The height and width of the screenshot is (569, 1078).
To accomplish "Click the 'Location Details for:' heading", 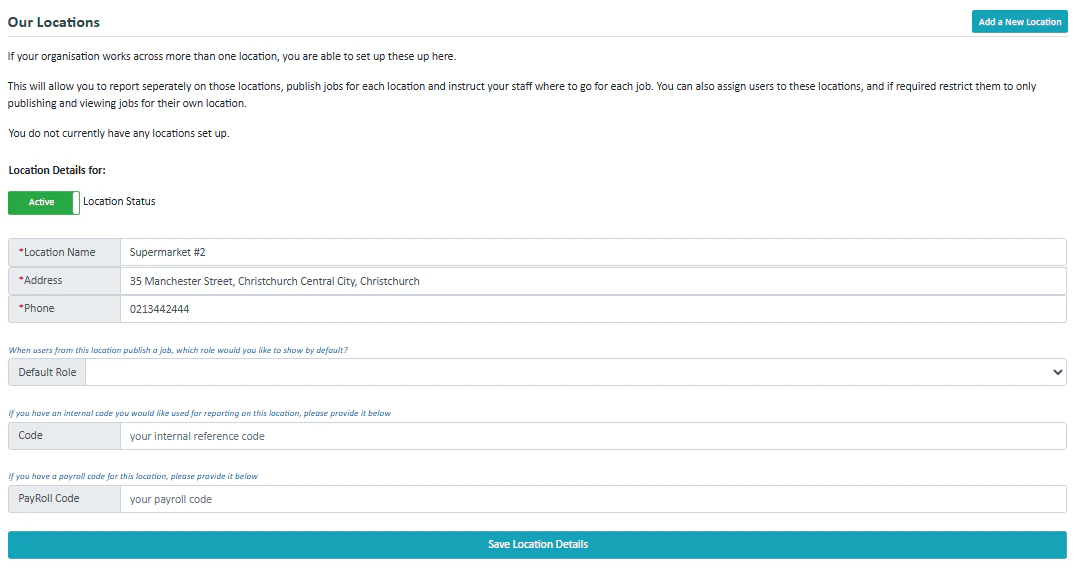I will (x=57, y=170).
